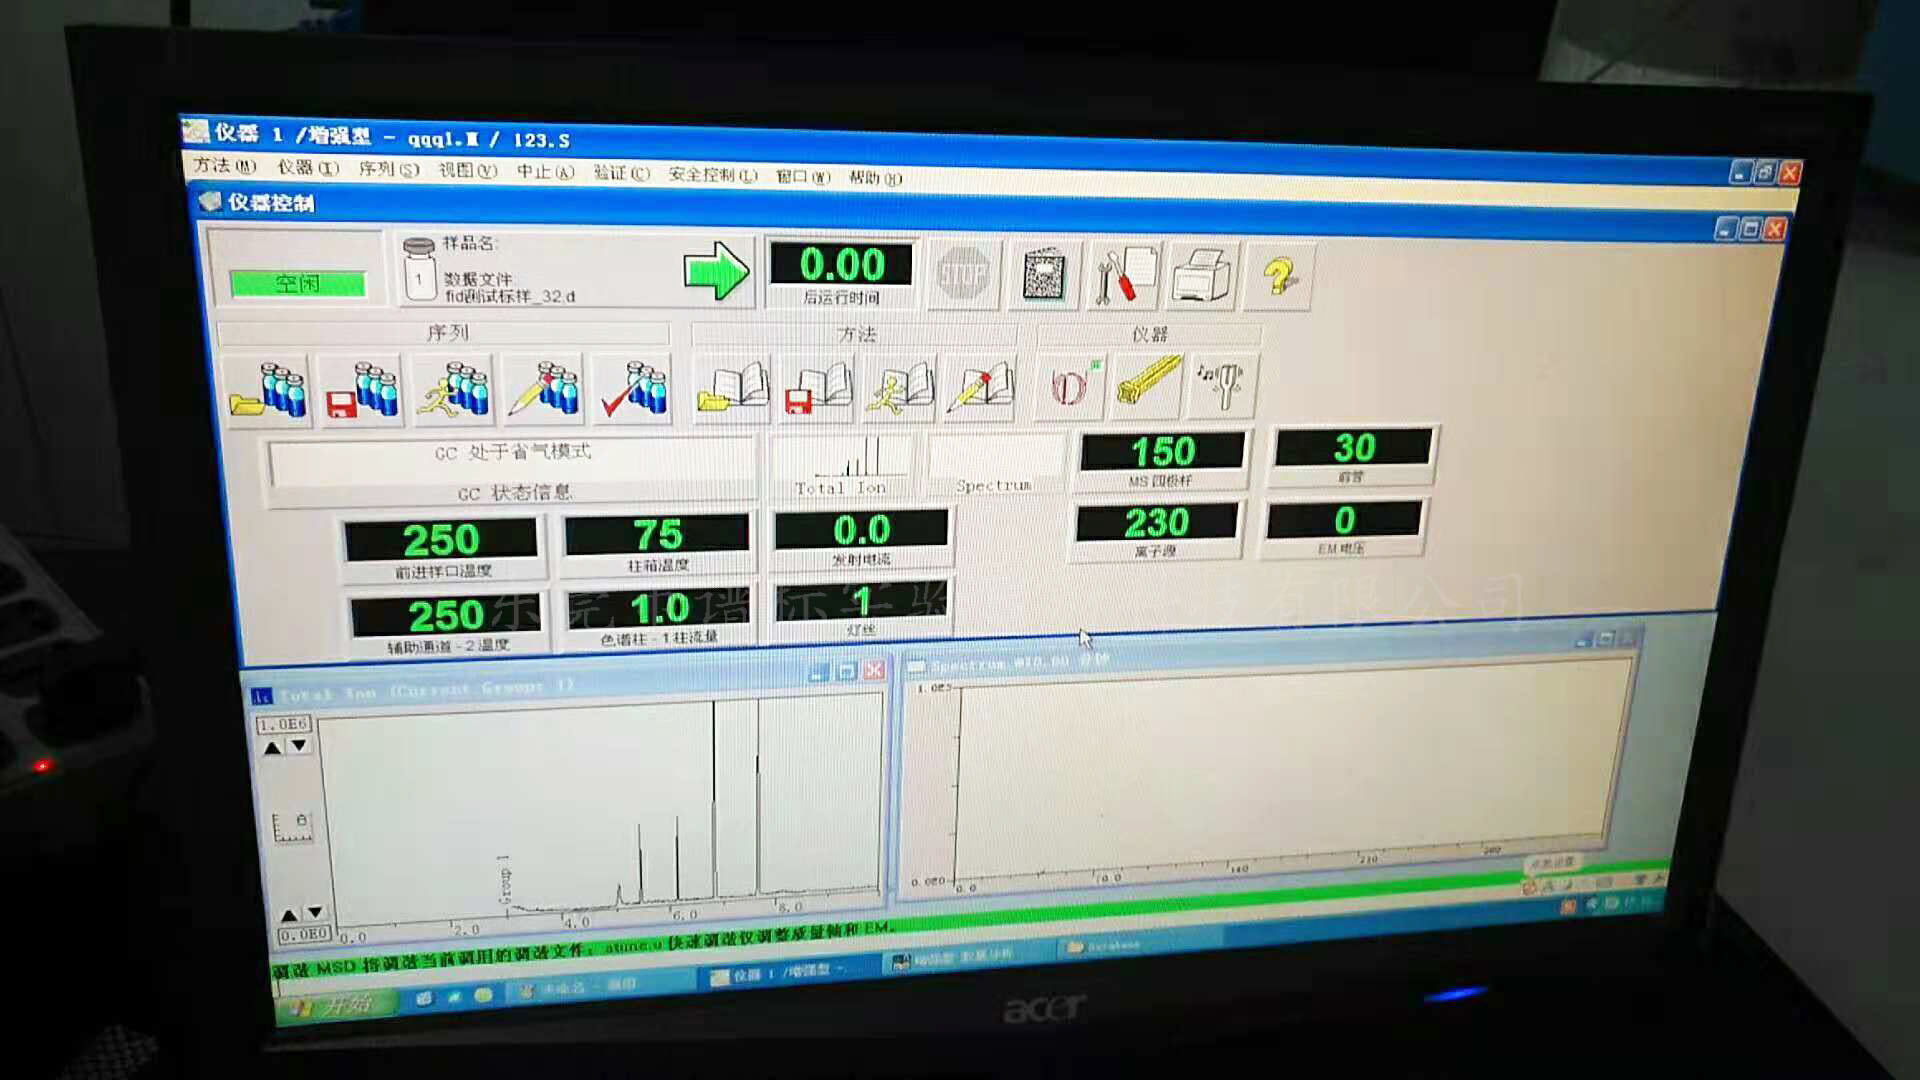Screen dimensions: 1920x1080
Task: Open the 序列 menu
Action: pyautogui.click(x=388, y=169)
